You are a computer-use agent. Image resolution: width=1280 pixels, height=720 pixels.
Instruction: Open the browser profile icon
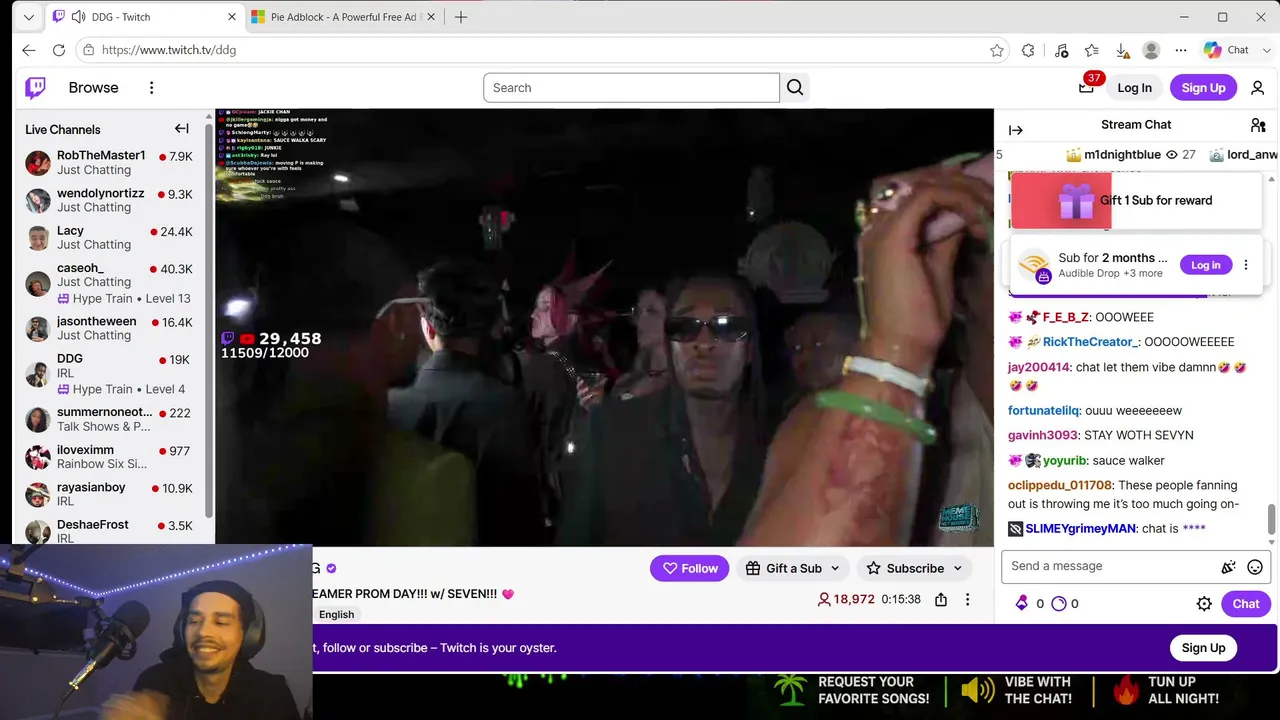point(1151,50)
